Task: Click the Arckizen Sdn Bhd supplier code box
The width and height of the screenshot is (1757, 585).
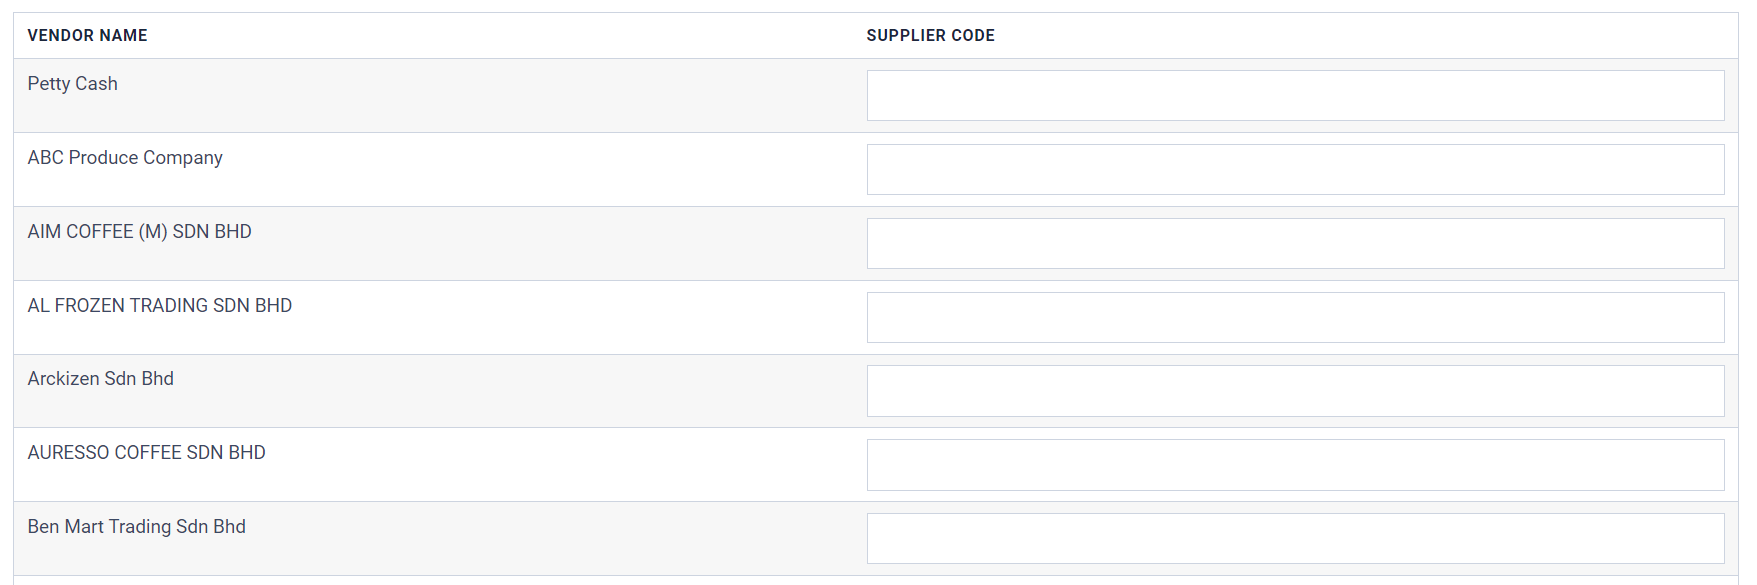Action: tap(1295, 390)
